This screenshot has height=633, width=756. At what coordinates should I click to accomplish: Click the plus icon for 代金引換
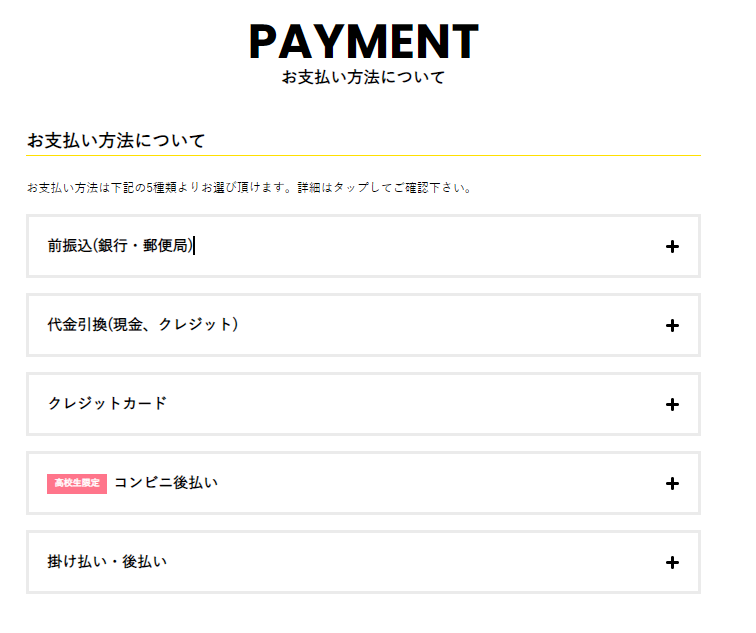pyautogui.click(x=672, y=325)
